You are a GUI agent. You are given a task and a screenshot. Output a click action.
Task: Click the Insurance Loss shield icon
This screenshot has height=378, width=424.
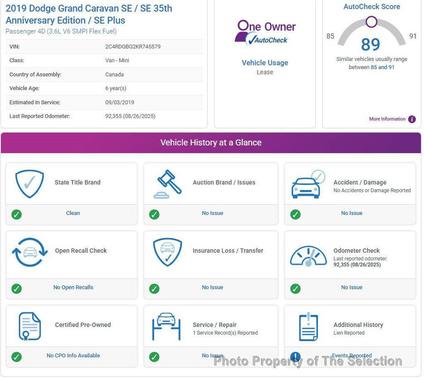[x=168, y=252]
